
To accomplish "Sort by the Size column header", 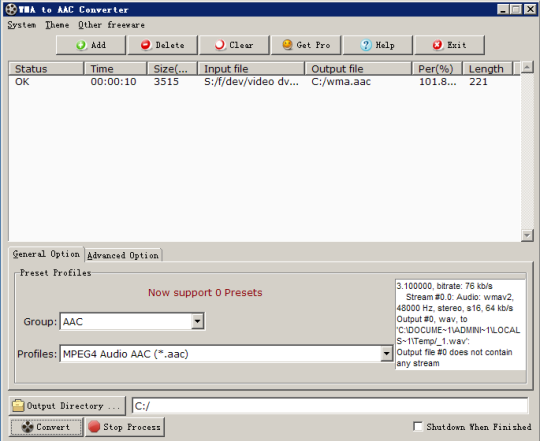I will (172, 69).
